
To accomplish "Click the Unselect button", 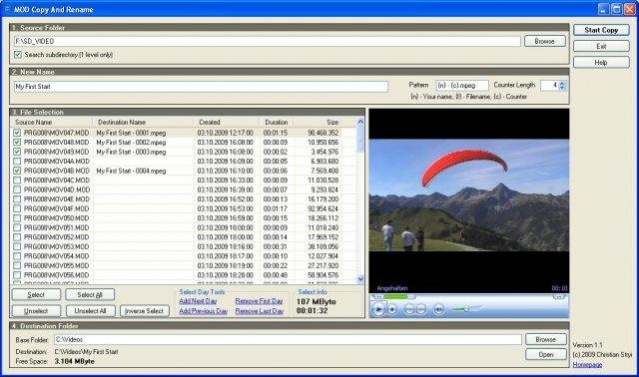I will point(36,311).
